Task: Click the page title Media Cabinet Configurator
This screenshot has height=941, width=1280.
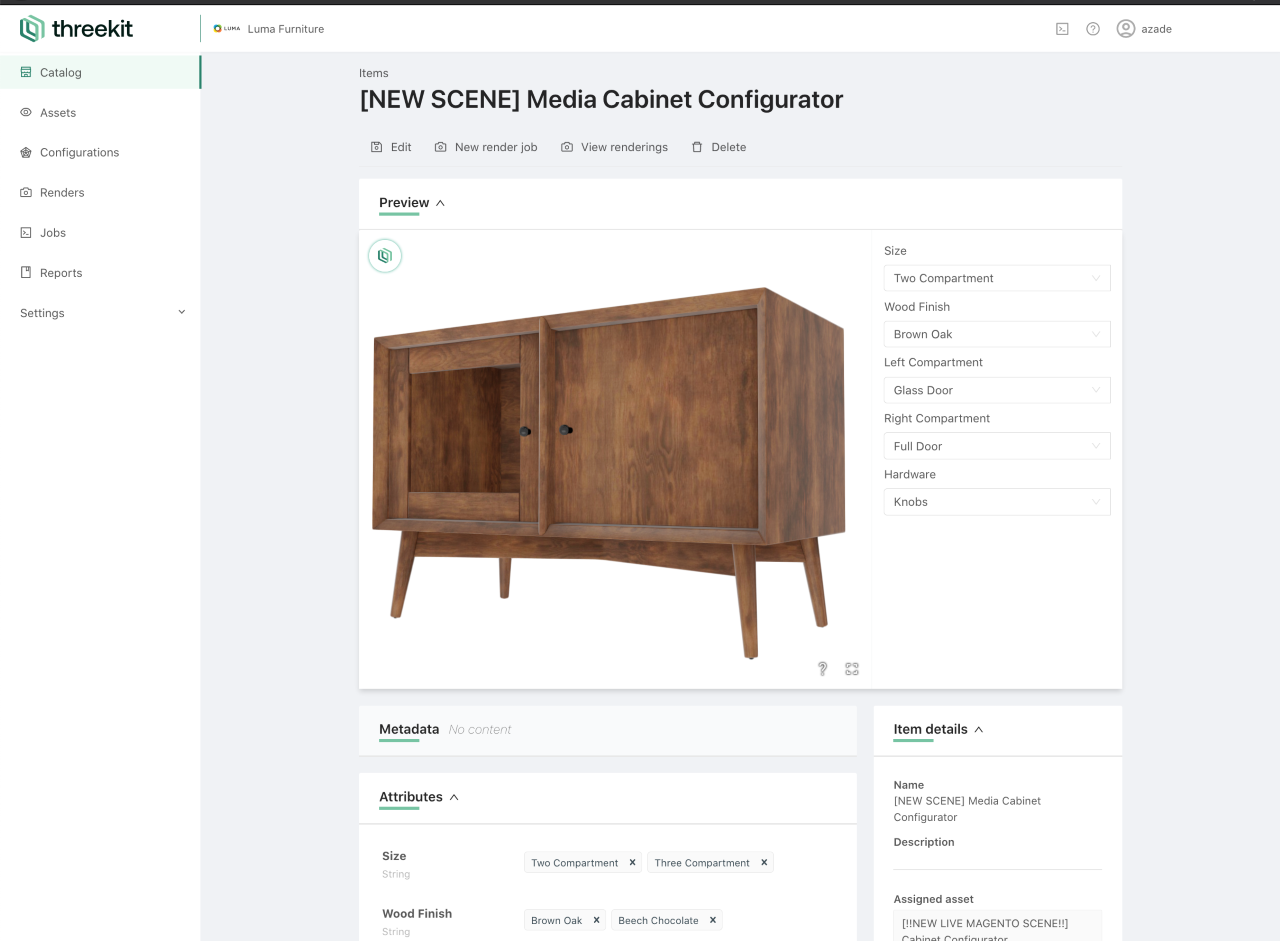Action: pyautogui.click(x=601, y=99)
